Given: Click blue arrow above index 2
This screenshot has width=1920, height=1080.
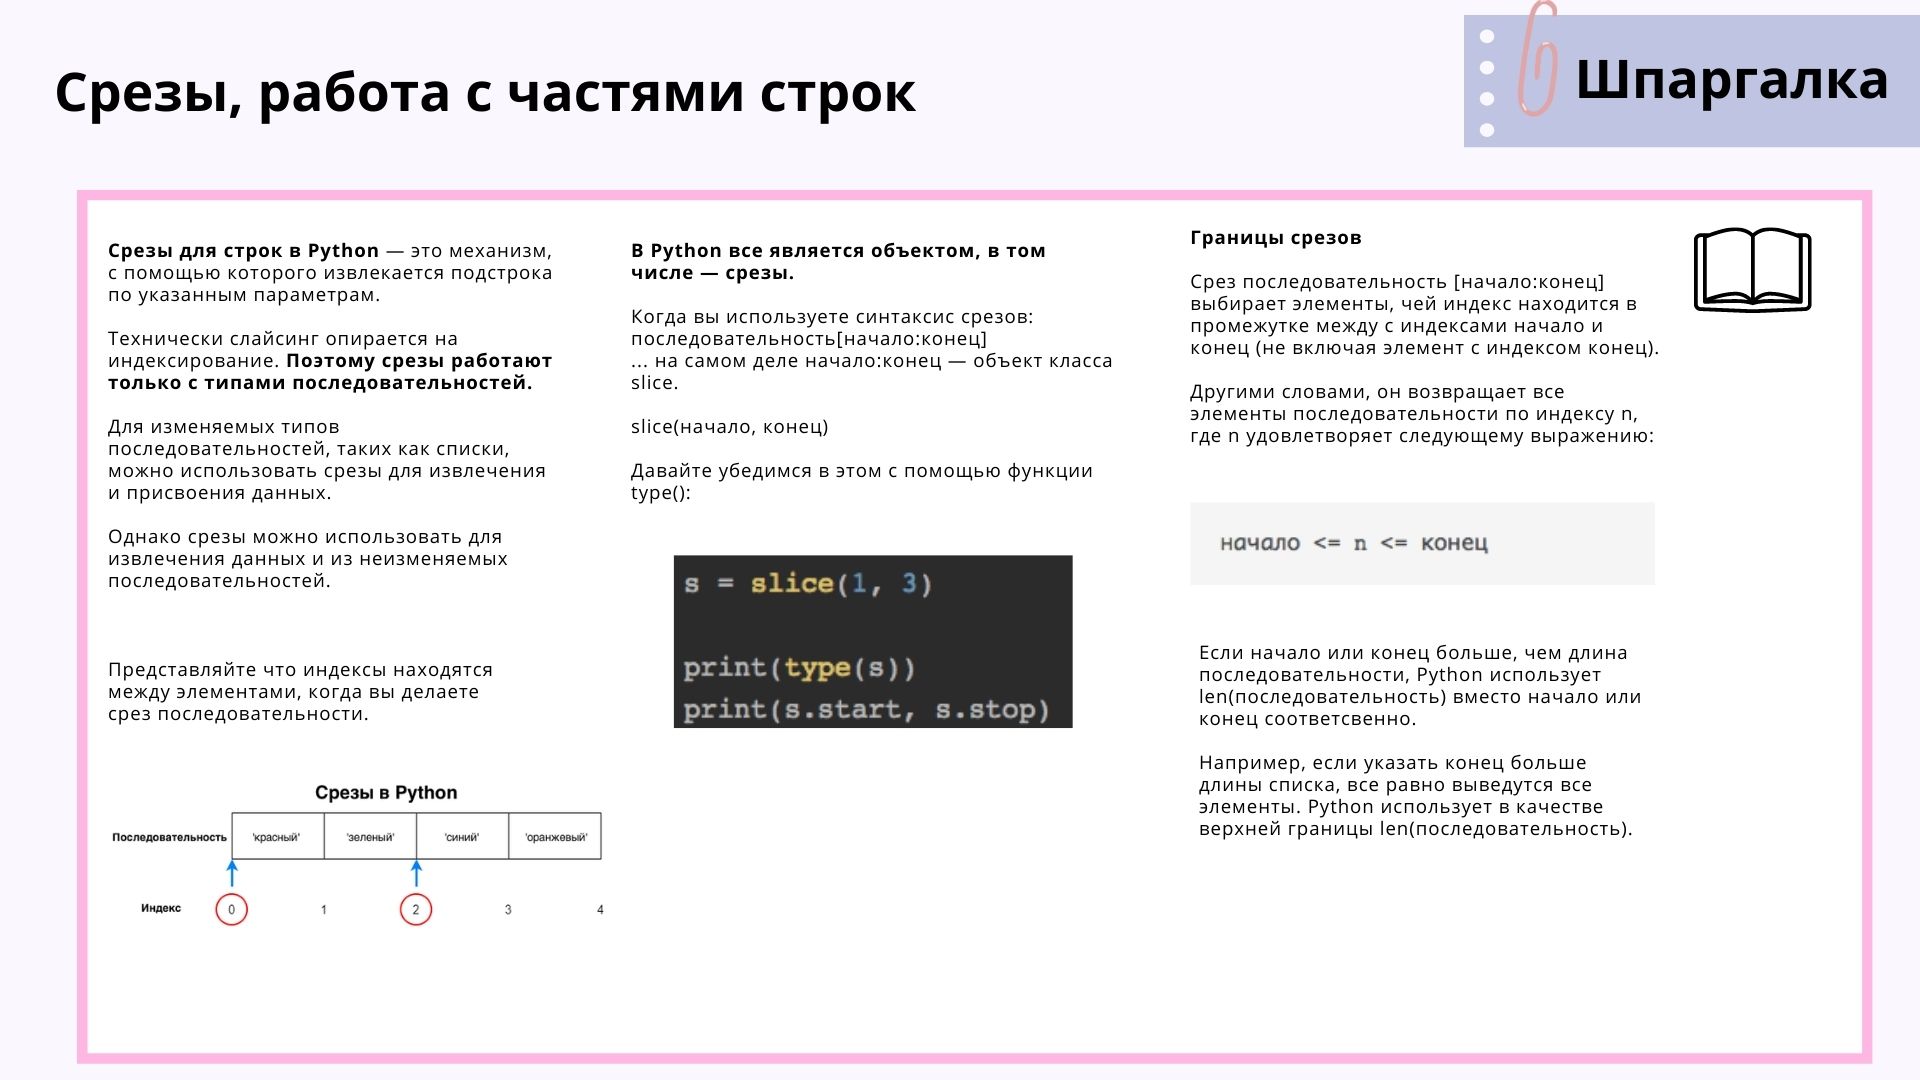Looking at the screenshot, I should [417, 874].
